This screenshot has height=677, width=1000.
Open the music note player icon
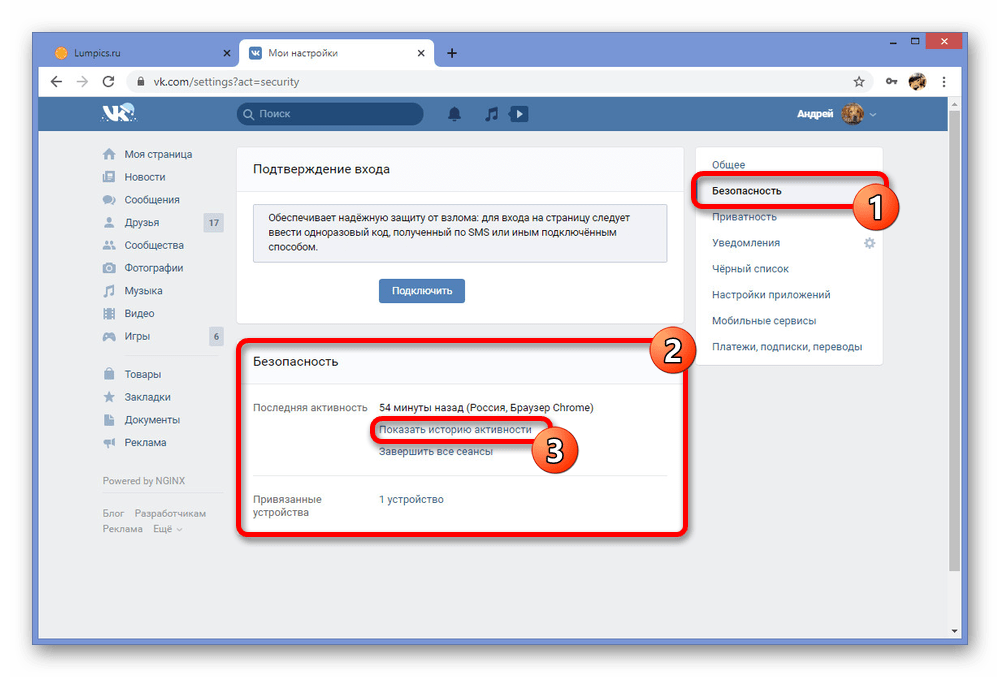coord(491,114)
